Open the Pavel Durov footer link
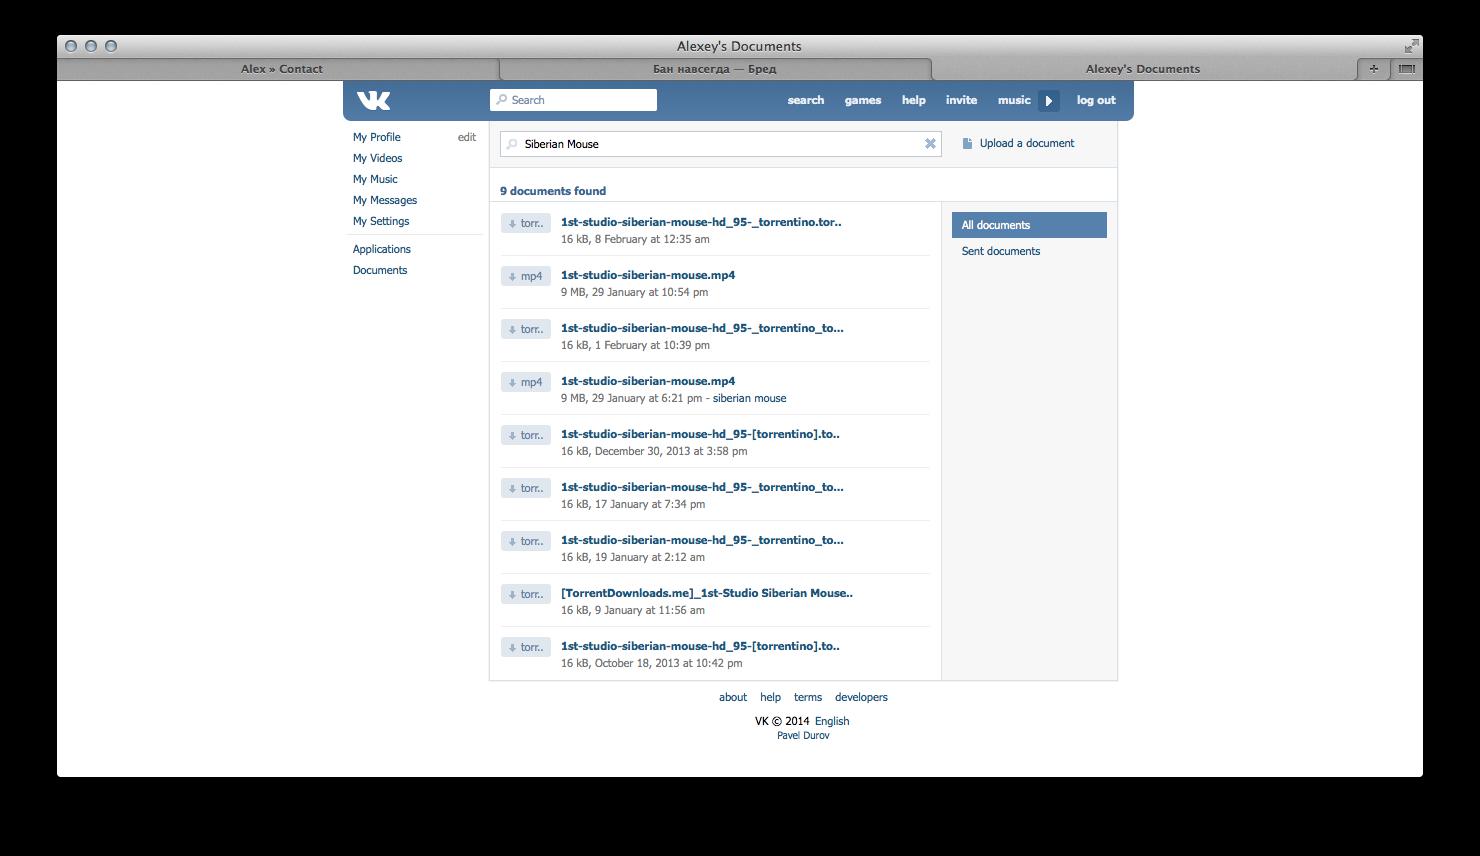The image size is (1480, 856). tap(803, 735)
